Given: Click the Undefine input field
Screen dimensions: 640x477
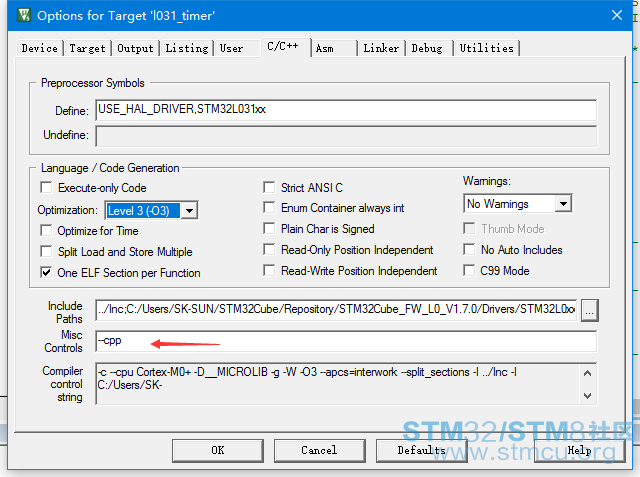Looking at the screenshot, I should point(346,136).
